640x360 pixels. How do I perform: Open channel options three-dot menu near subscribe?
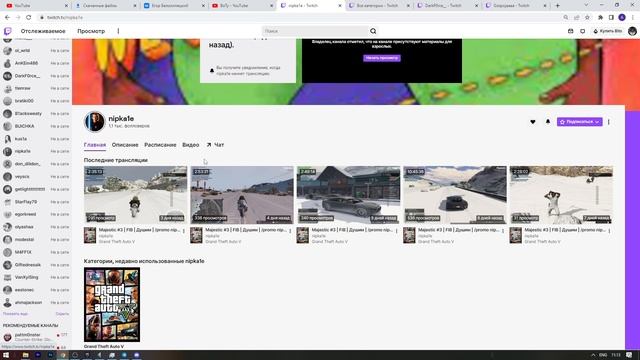pyautogui.click(x=609, y=122)
